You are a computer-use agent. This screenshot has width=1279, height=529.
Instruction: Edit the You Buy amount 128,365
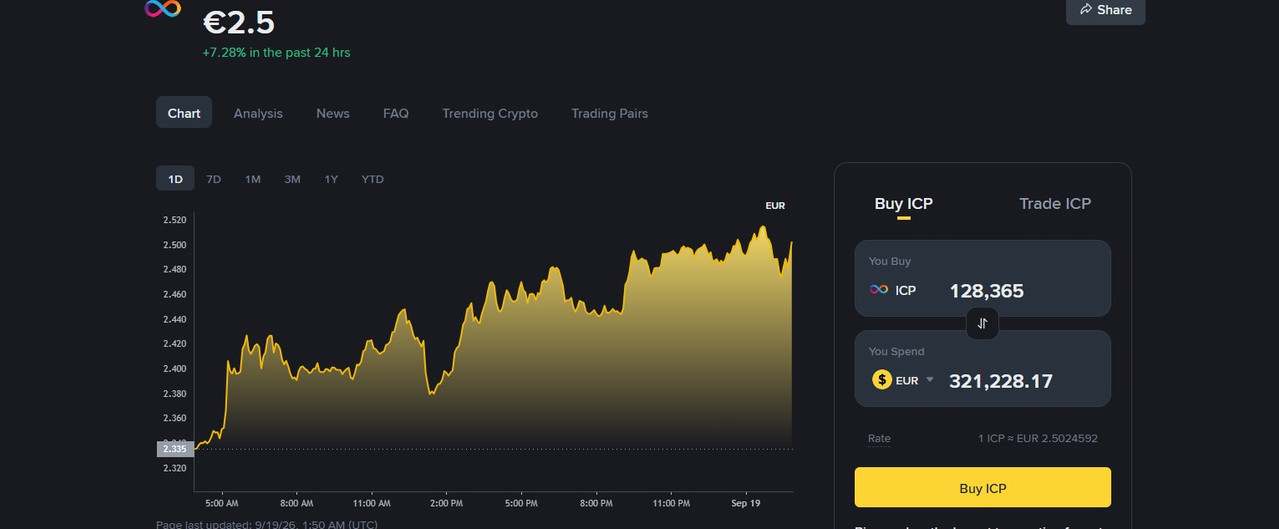[986, 291]
